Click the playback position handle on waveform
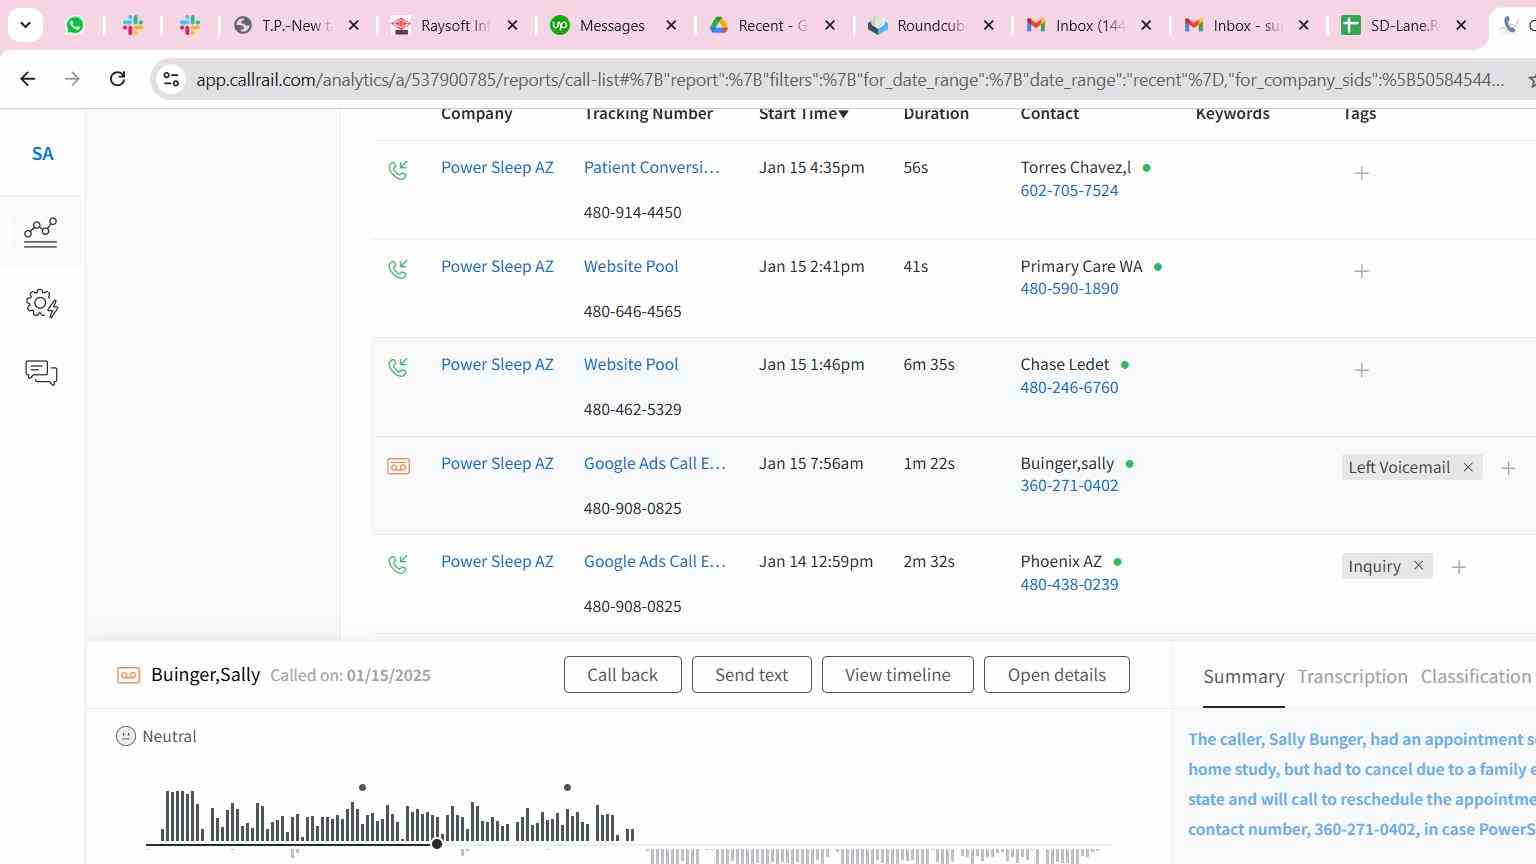Image resolution: width=1536 pixels, height=864 pixels. coord(437,844)
